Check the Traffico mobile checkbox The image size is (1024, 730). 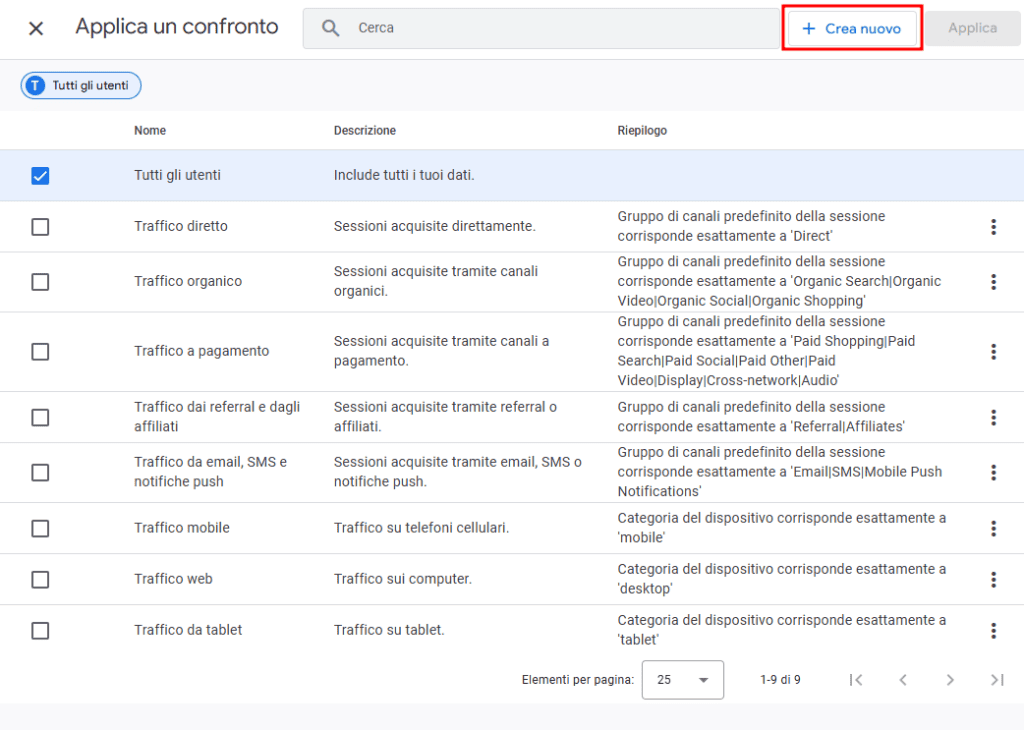click(x=40, y=528)
